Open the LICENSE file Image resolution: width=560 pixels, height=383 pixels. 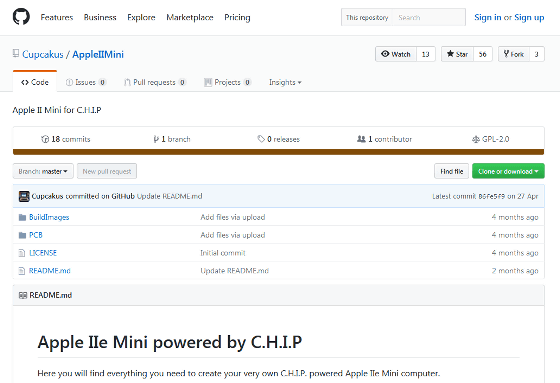(43, 253)
